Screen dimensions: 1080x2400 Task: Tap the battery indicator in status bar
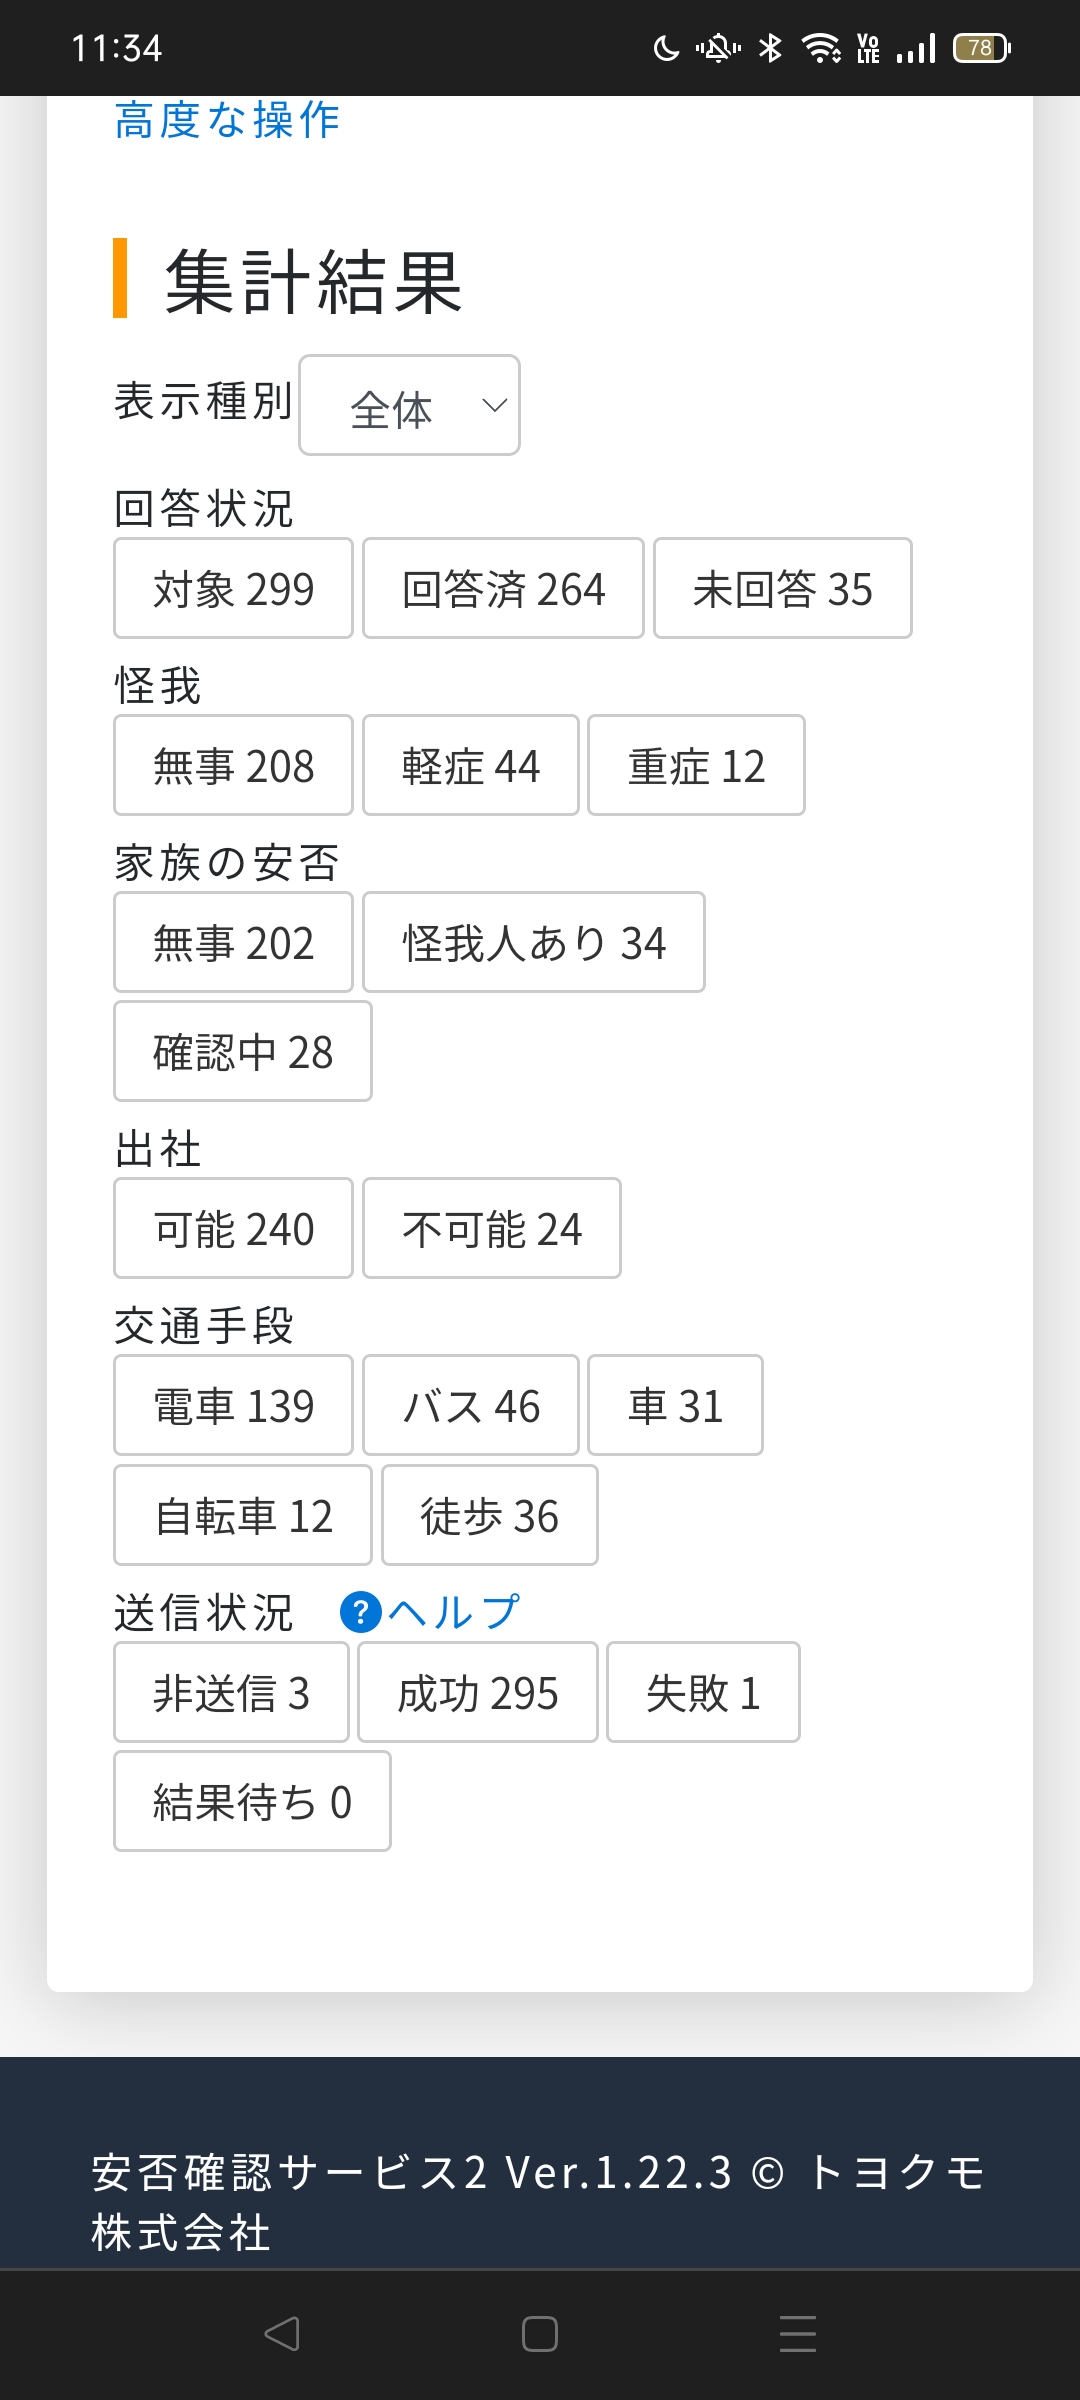click(x=981, y=48)
